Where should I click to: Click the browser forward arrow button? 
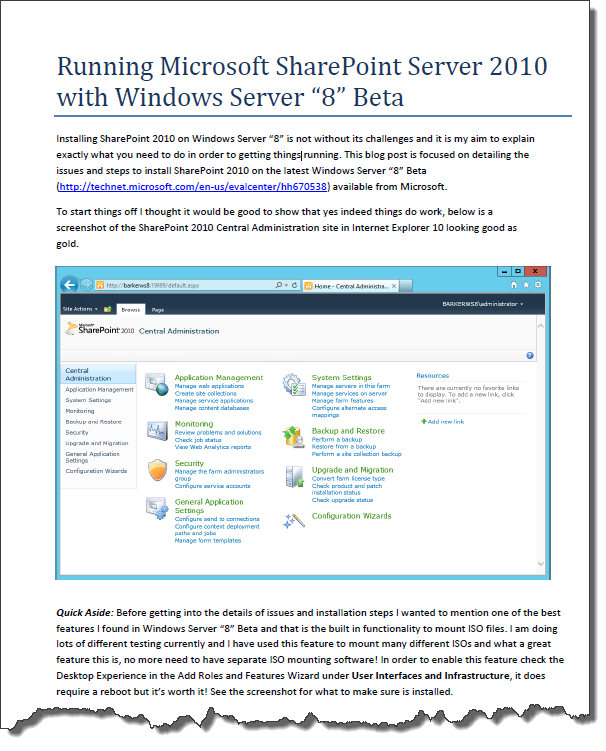pos(86,285)
